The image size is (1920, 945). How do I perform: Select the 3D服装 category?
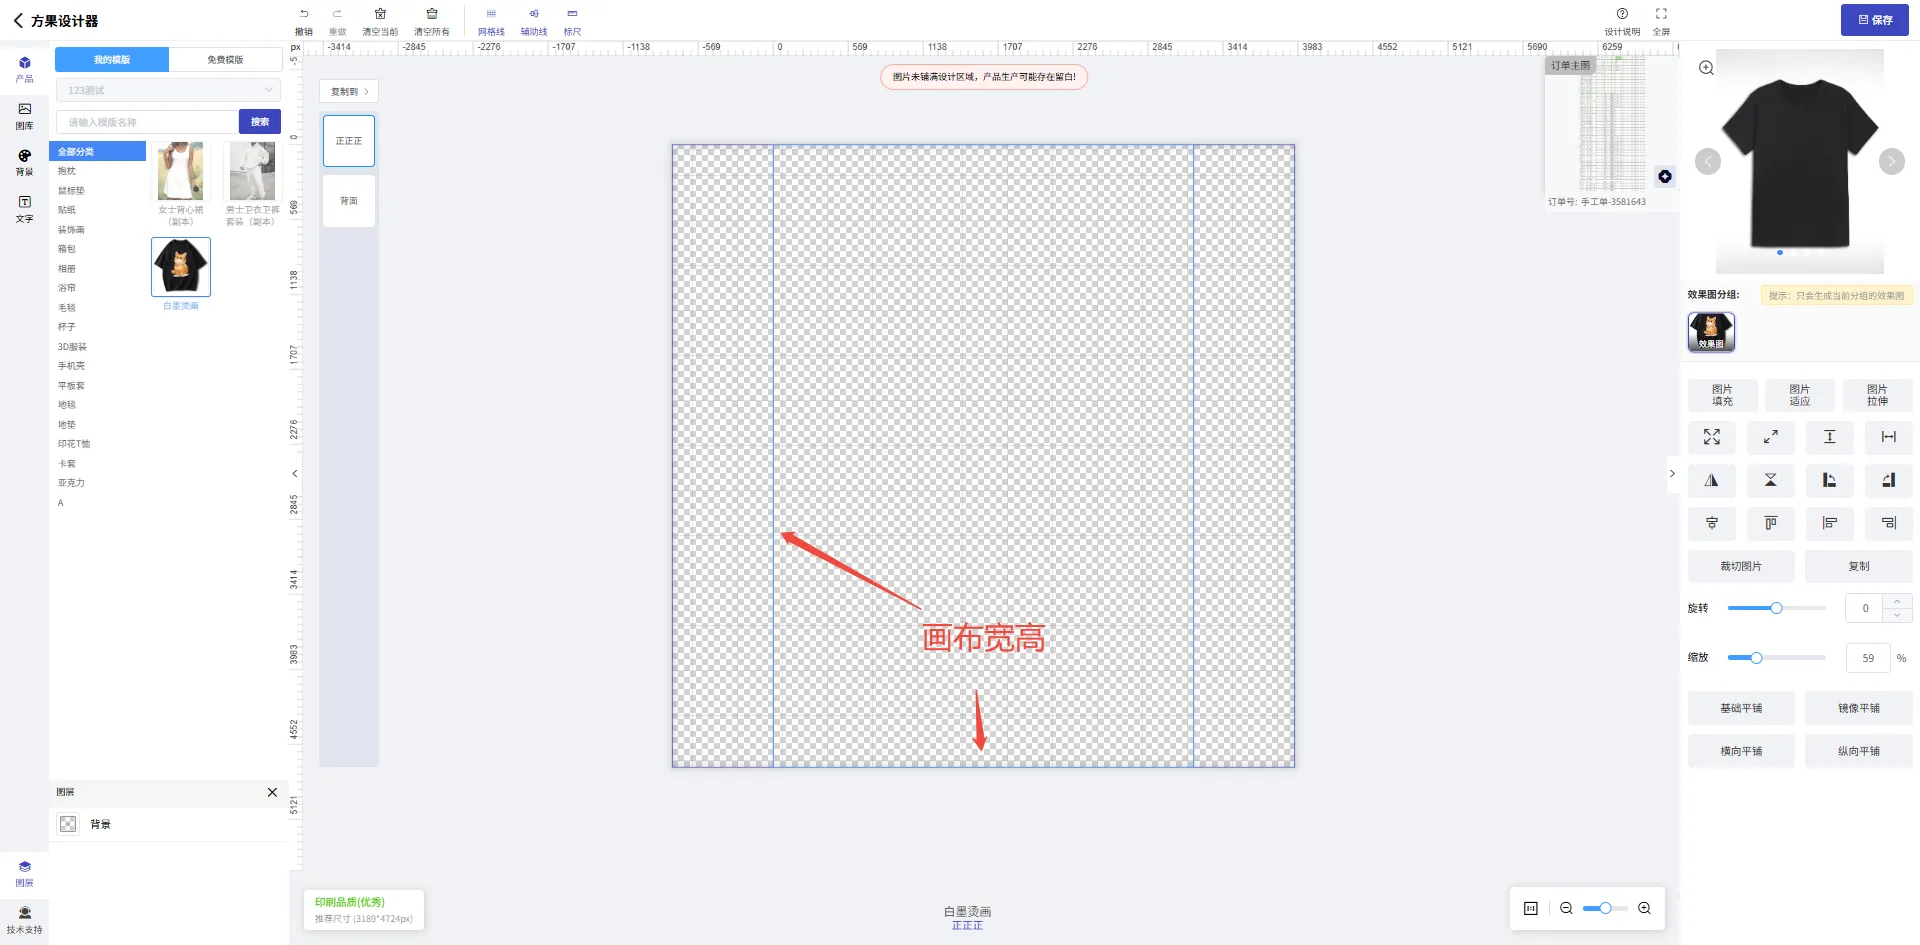(x=72, y=347)
